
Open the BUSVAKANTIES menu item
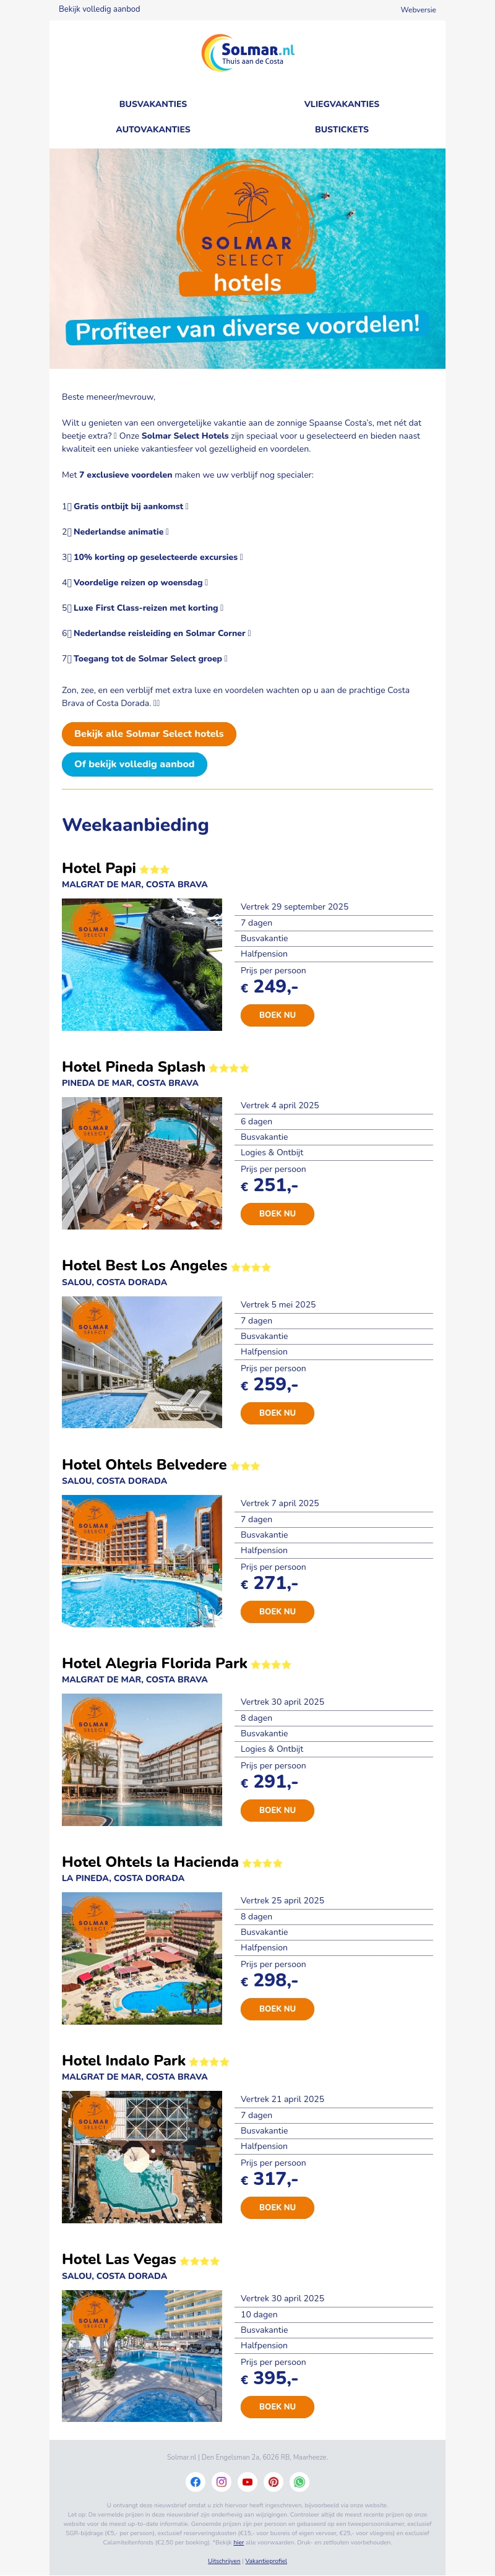[152, 104]
